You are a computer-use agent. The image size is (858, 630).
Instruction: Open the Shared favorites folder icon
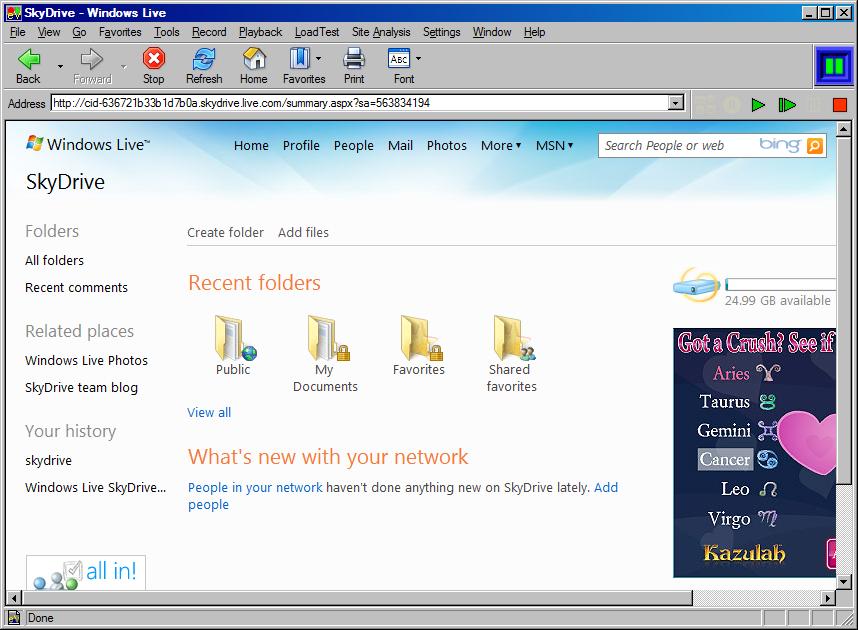514,338
